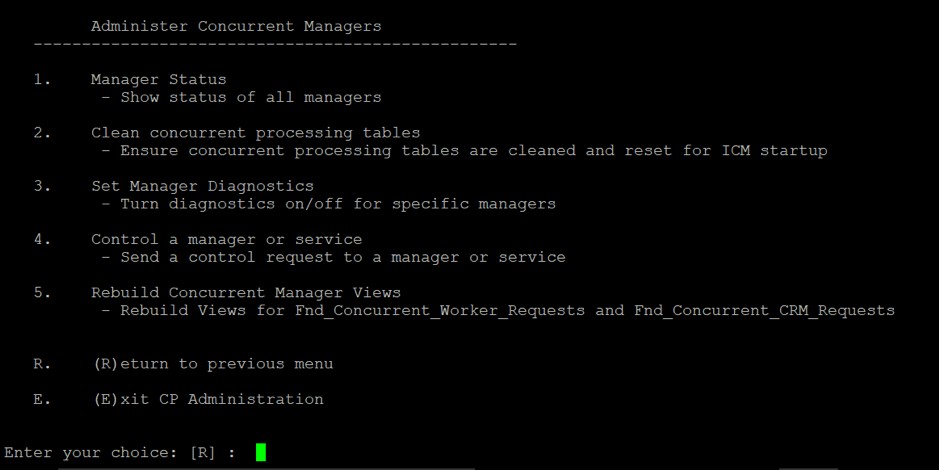Image resolution: width=939 pixels, height=470 pixels.
Task: Click the green cursor block at the prompt
Action: 261,453
